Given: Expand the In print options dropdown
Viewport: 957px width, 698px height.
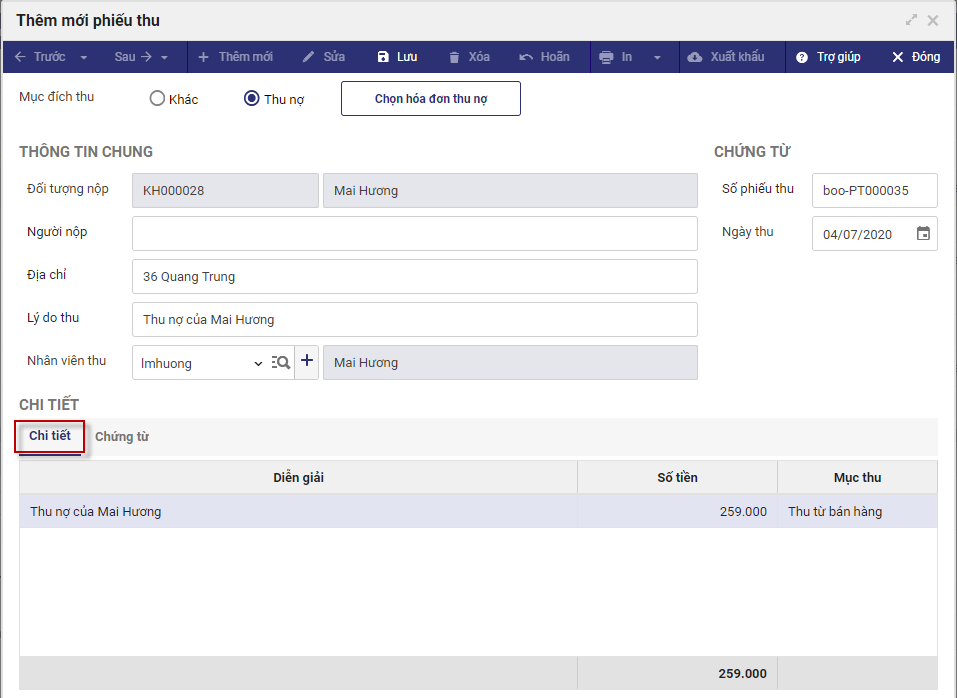Looking at the screenshot, I should [657, 57].
